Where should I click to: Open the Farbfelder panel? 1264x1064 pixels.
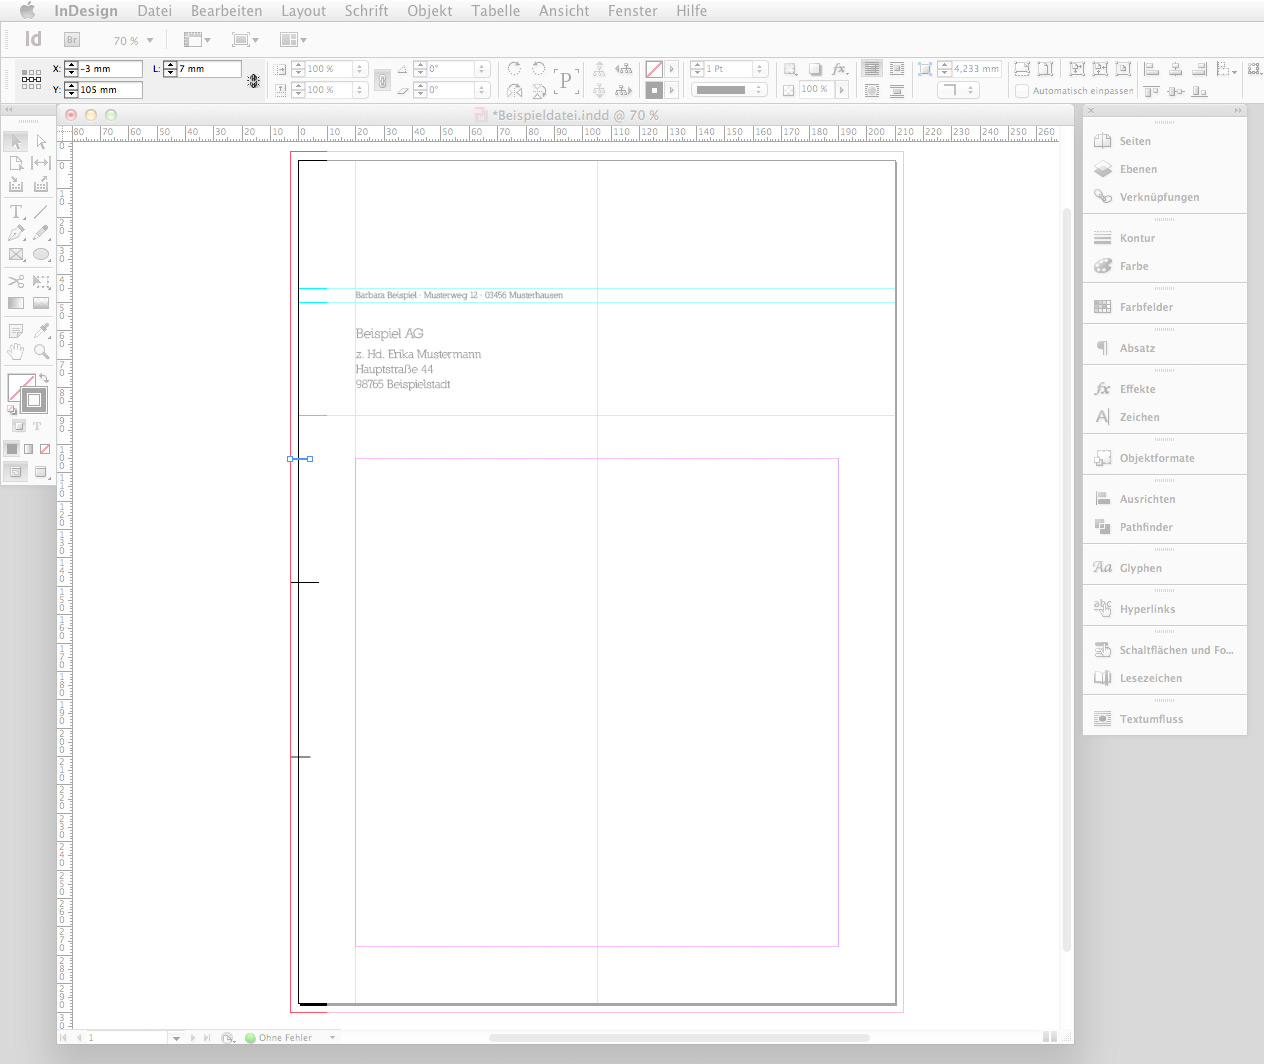coord(1145,307)
